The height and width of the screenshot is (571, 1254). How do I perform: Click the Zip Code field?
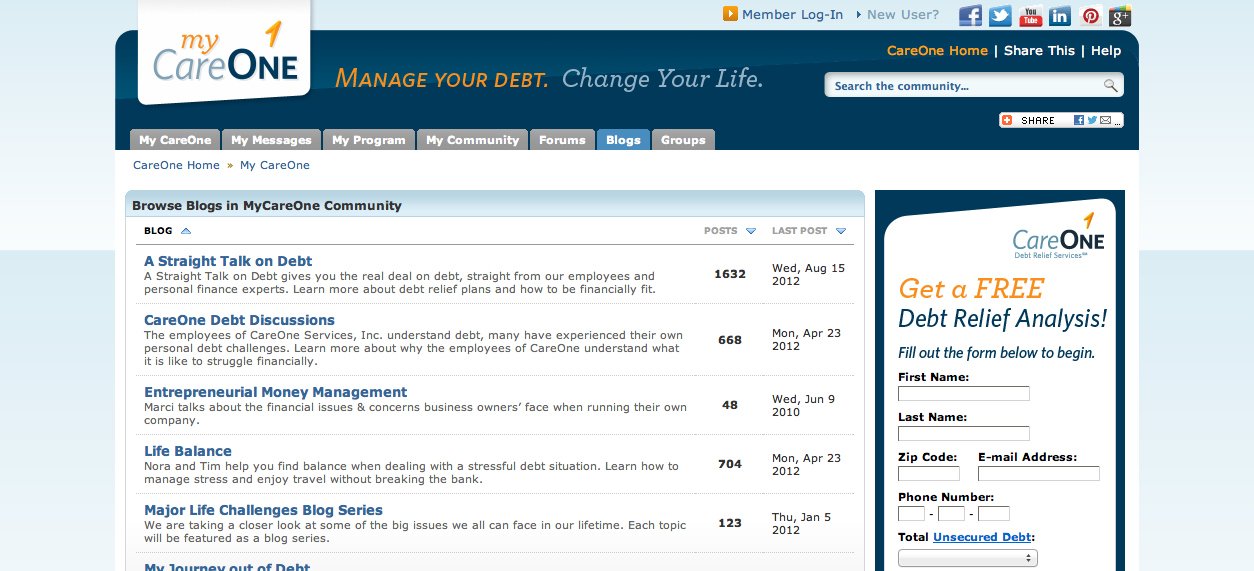coord(929,474)
